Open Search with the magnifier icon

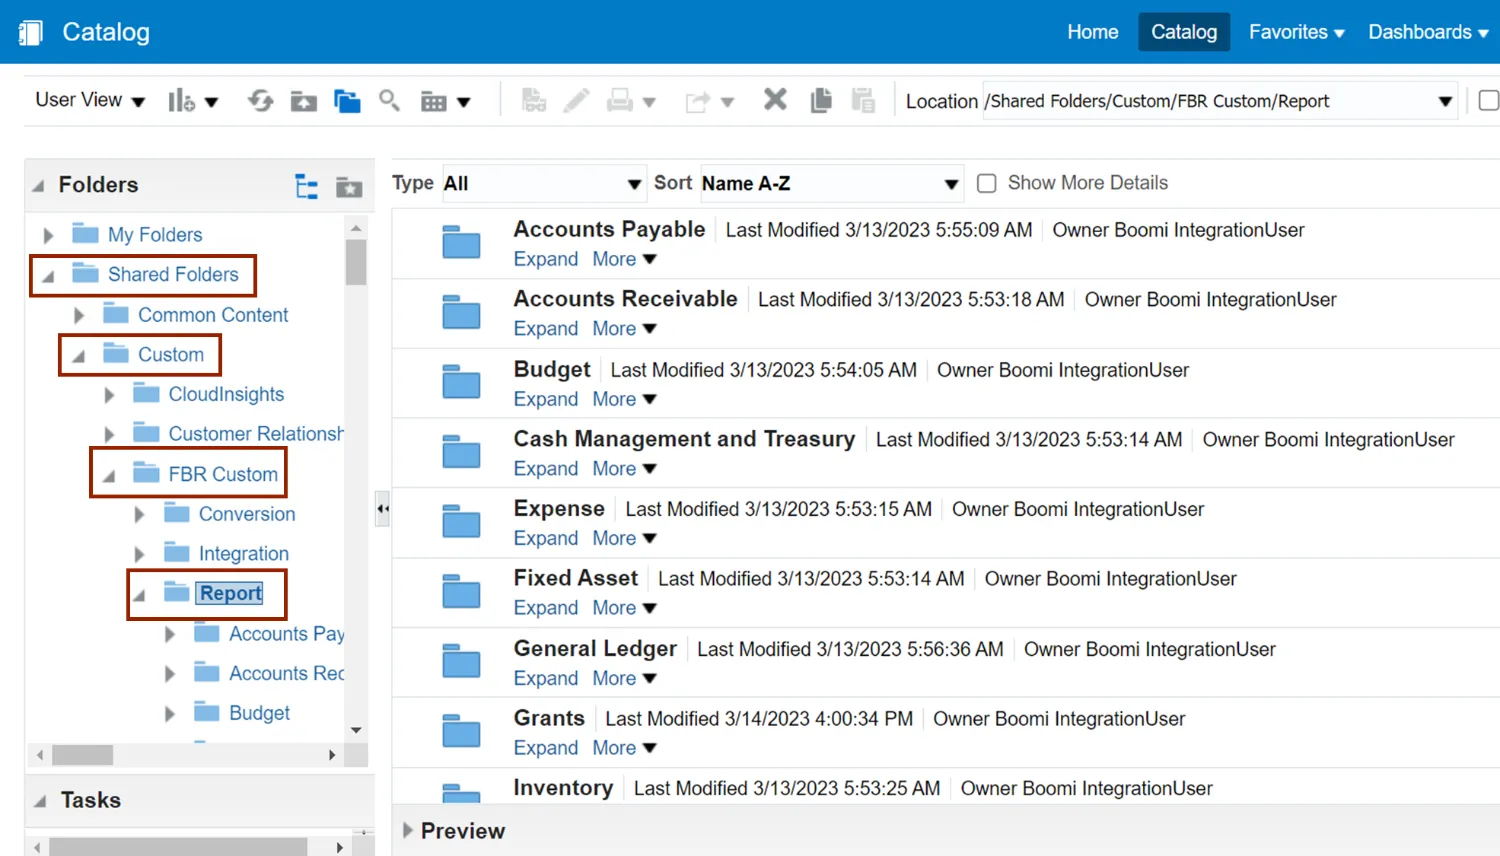tap(389, 100)
